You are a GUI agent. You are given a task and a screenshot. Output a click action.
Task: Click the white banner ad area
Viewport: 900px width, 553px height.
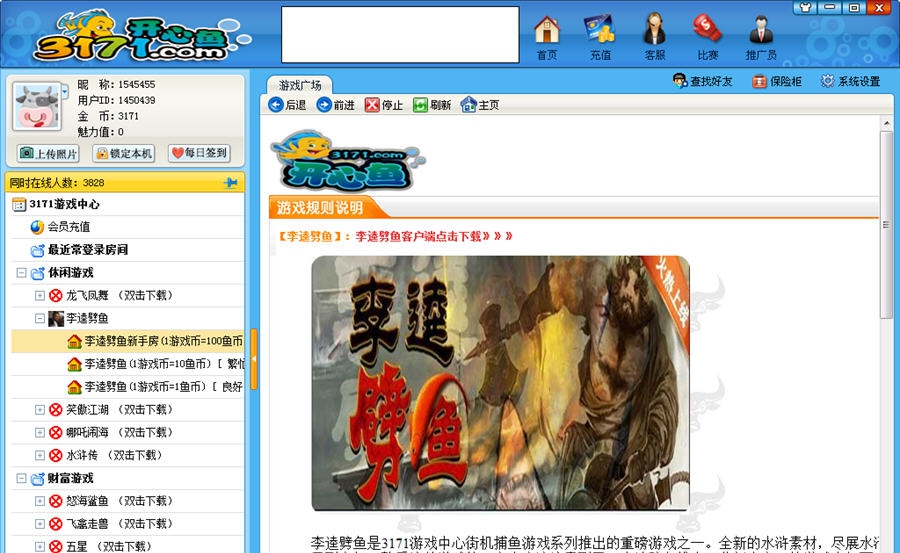point(400,34)
